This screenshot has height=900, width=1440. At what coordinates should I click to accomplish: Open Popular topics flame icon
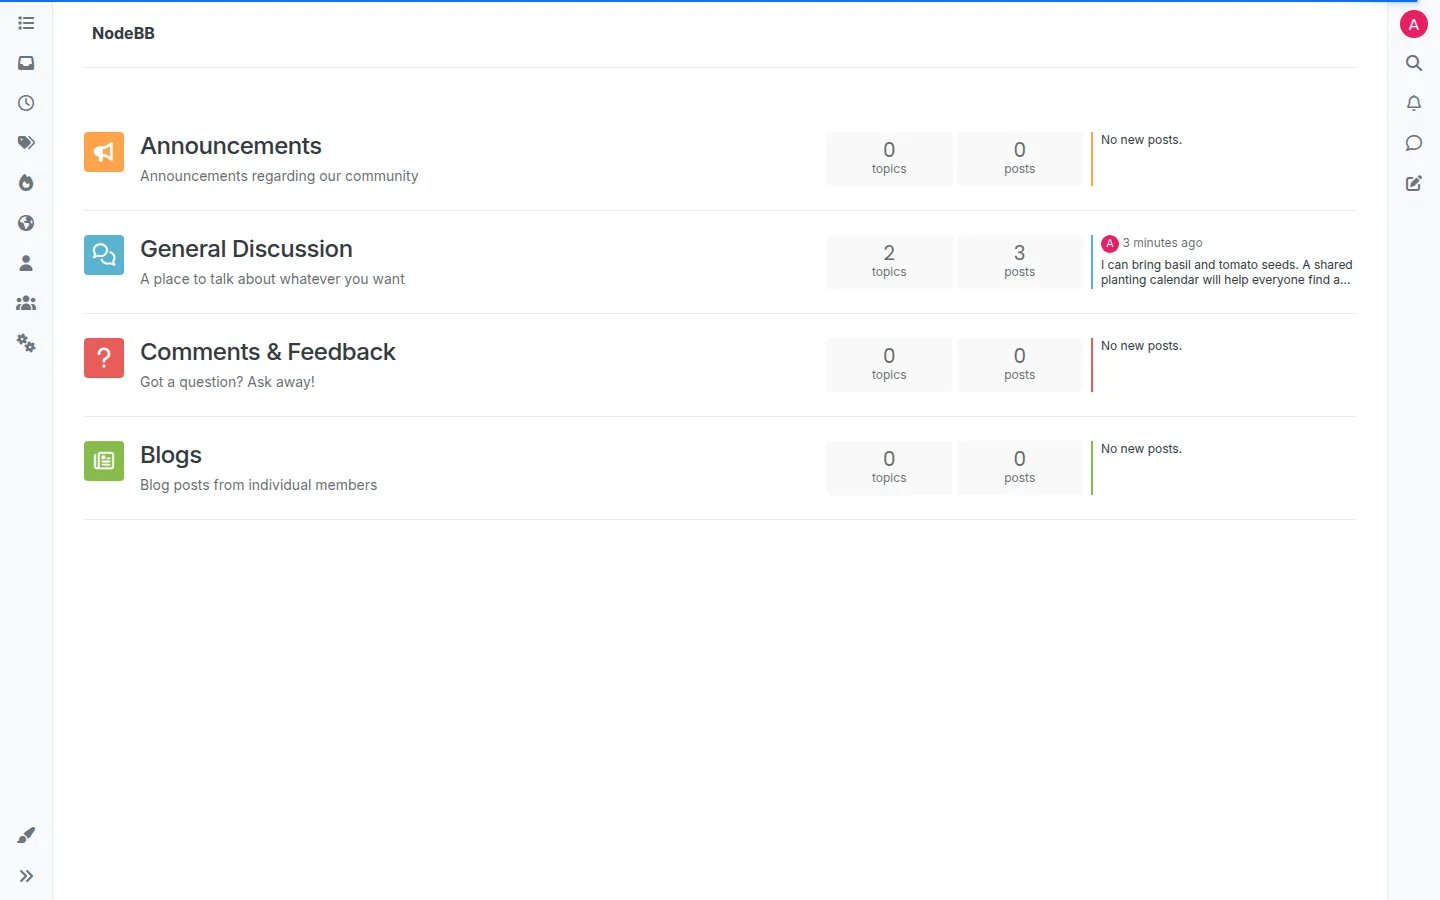point(26,183)
